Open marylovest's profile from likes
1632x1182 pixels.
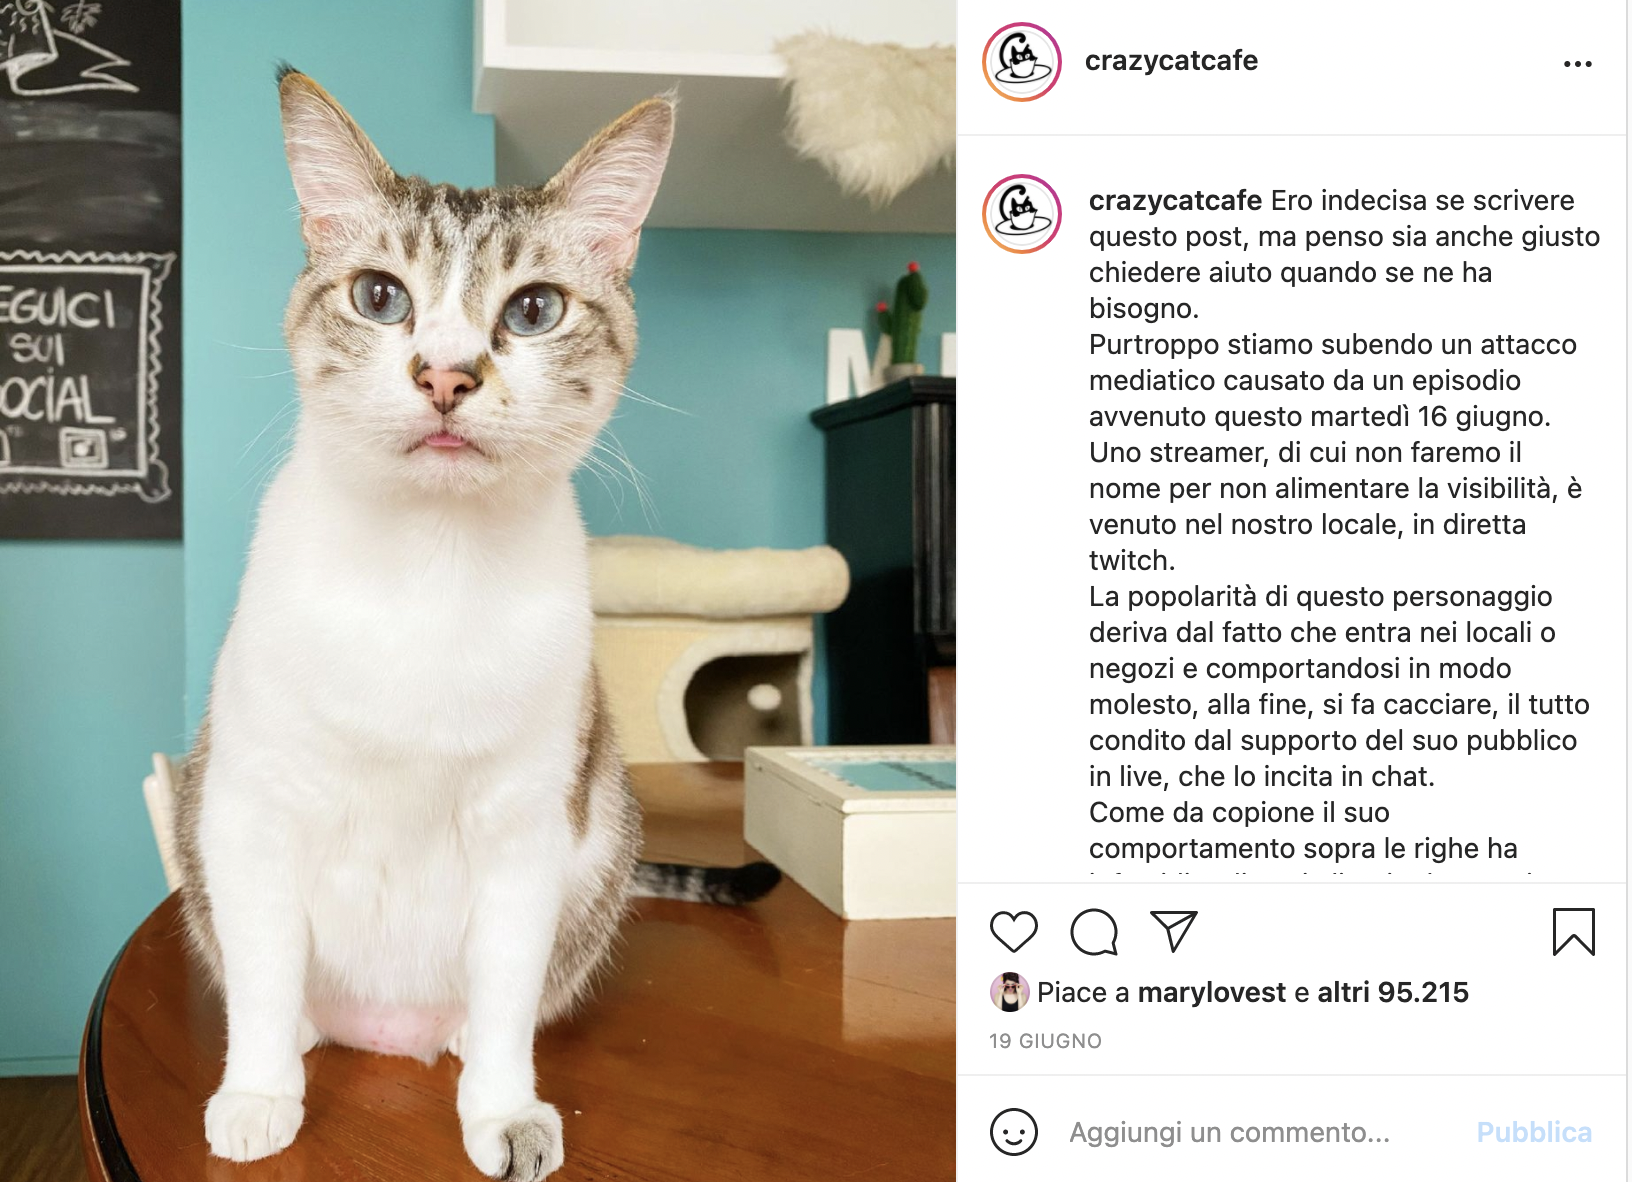tap(1211, 992)
